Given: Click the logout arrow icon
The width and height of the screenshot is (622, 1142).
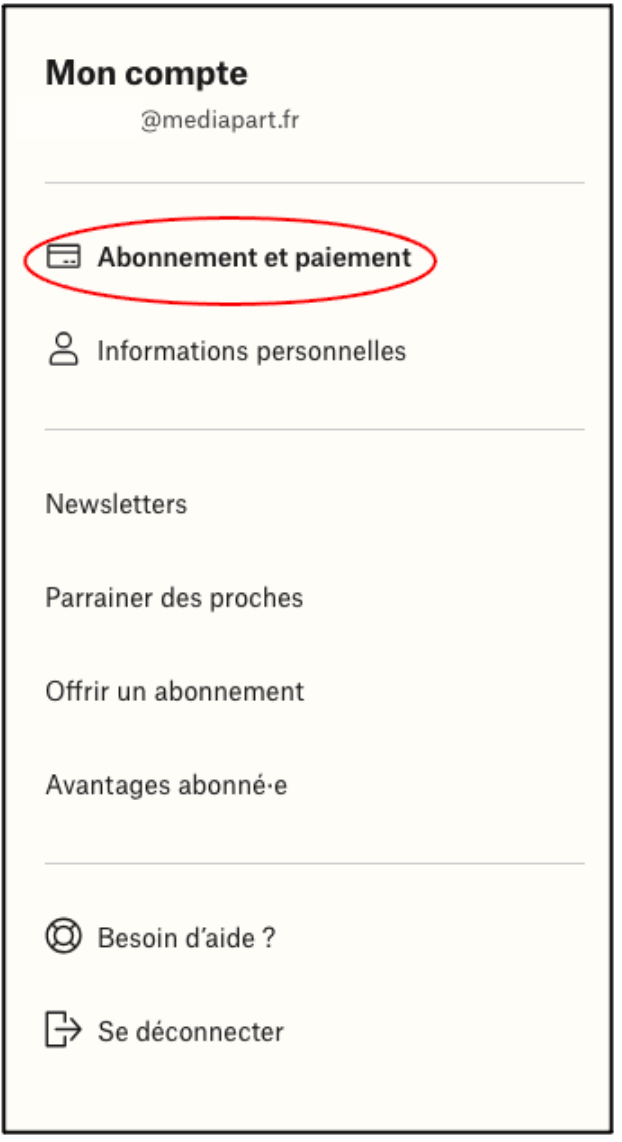Looking at the screenshot, I should [63, 1029].
